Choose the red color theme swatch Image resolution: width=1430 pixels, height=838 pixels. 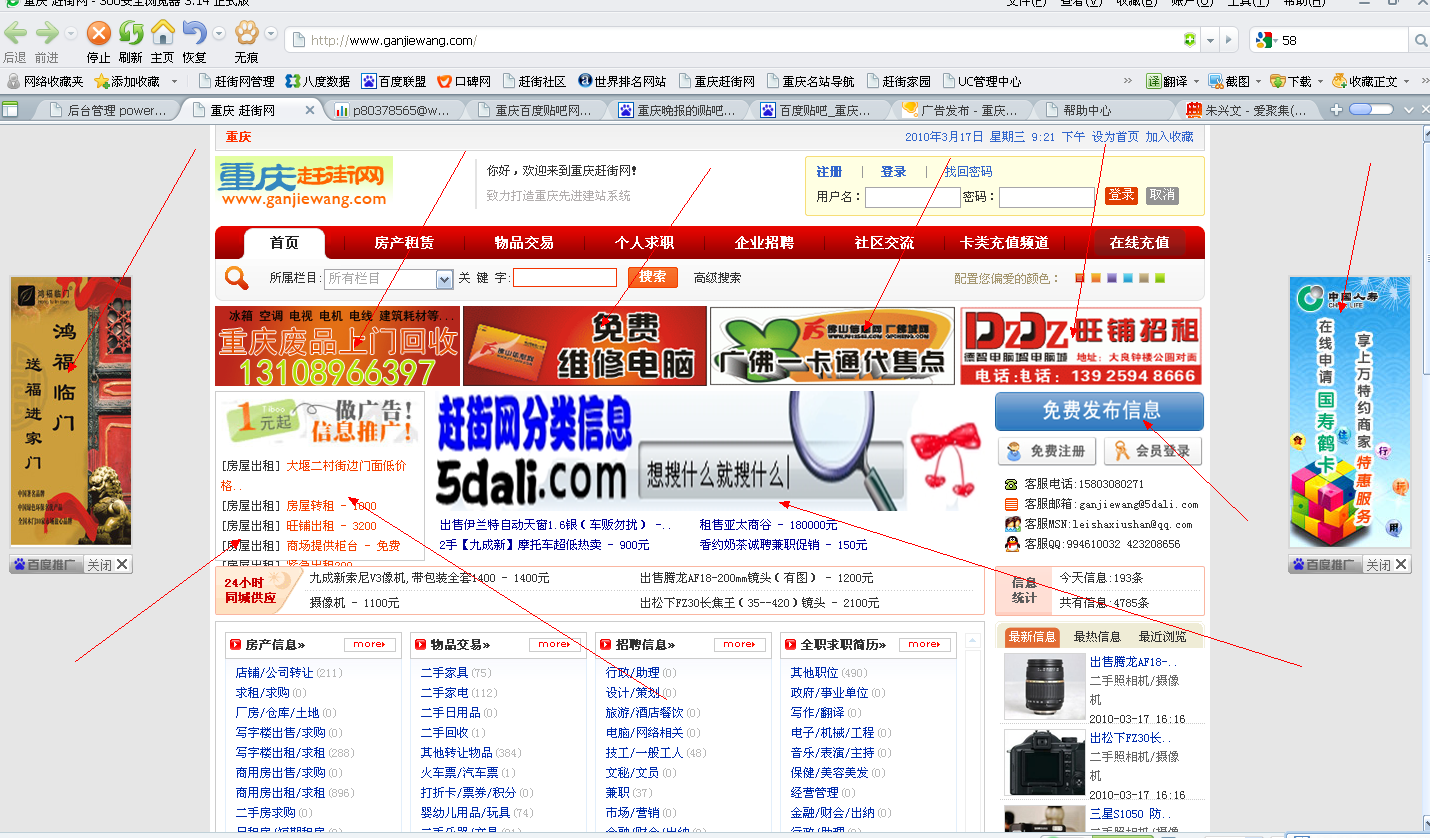pos(1080,278)
